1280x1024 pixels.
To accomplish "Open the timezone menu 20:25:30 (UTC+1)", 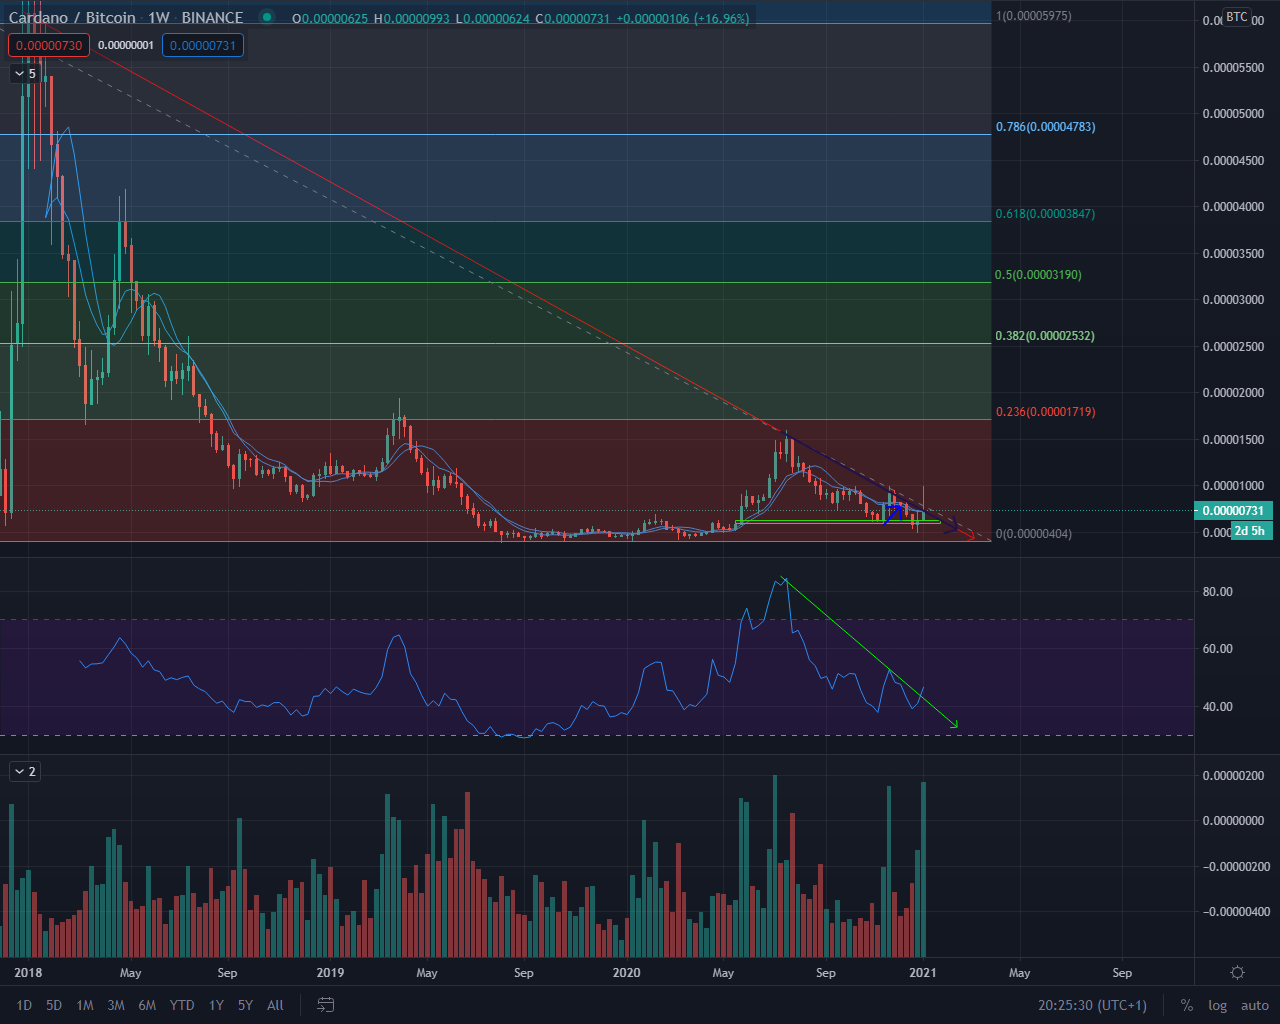I will point(1092,1005).
